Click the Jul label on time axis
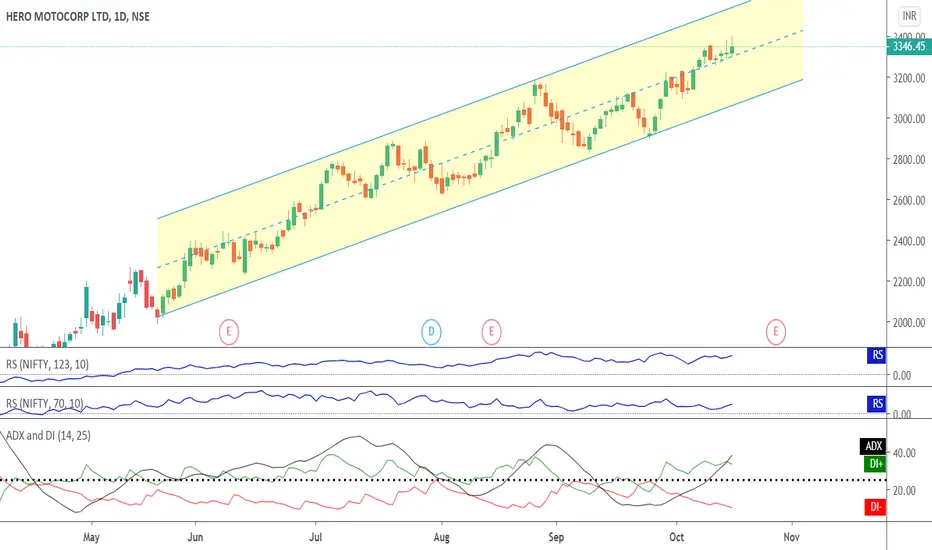 (316, 538)
